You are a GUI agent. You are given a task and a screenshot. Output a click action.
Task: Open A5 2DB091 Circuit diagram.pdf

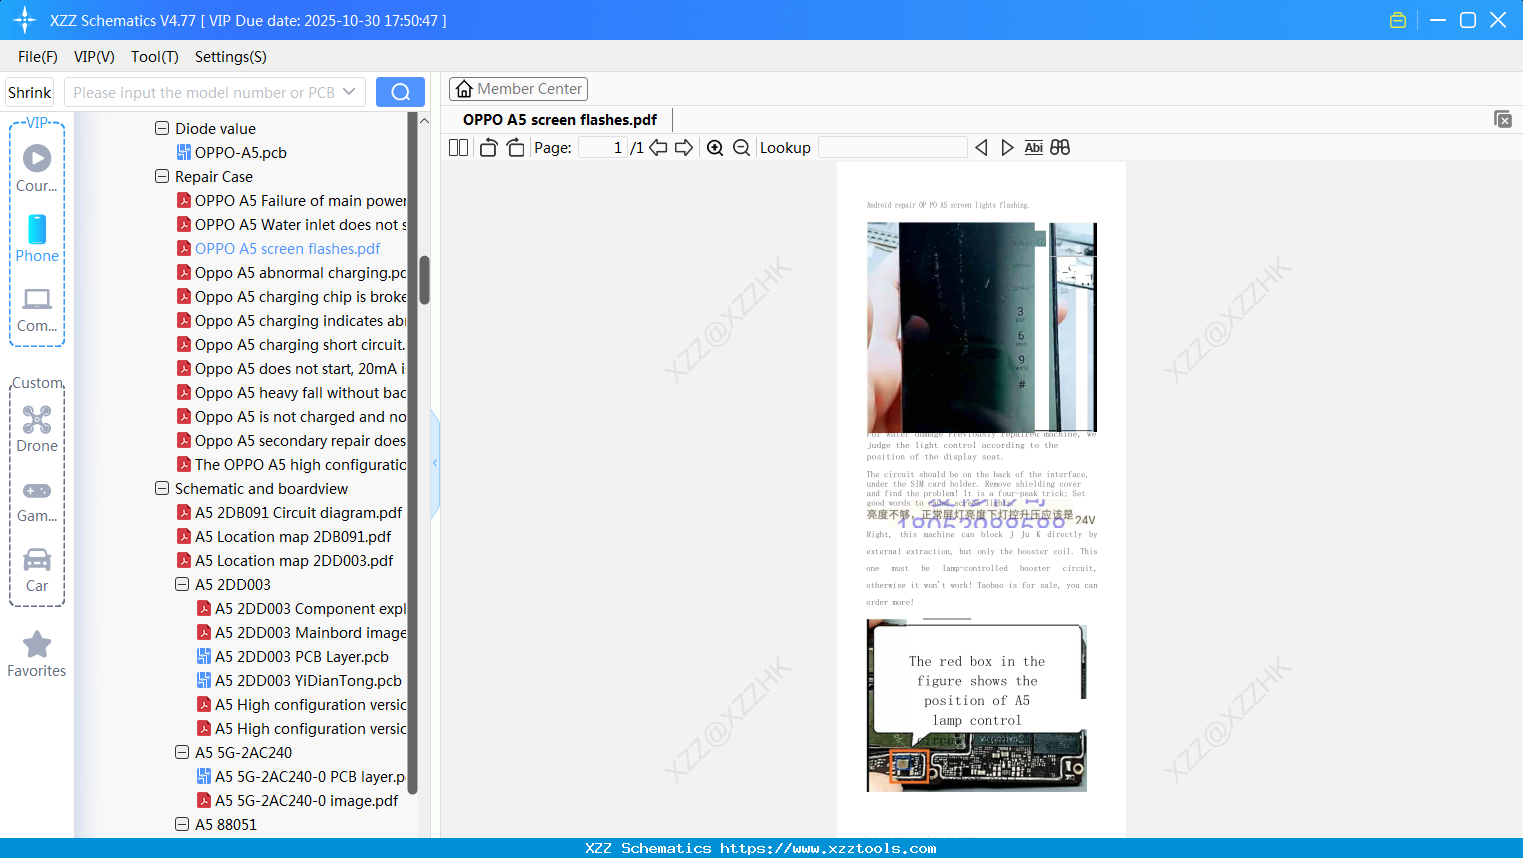tap(299, 512)
